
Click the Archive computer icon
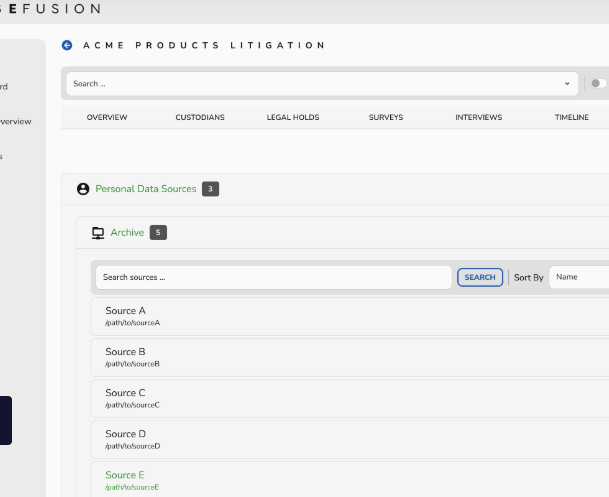98,233
